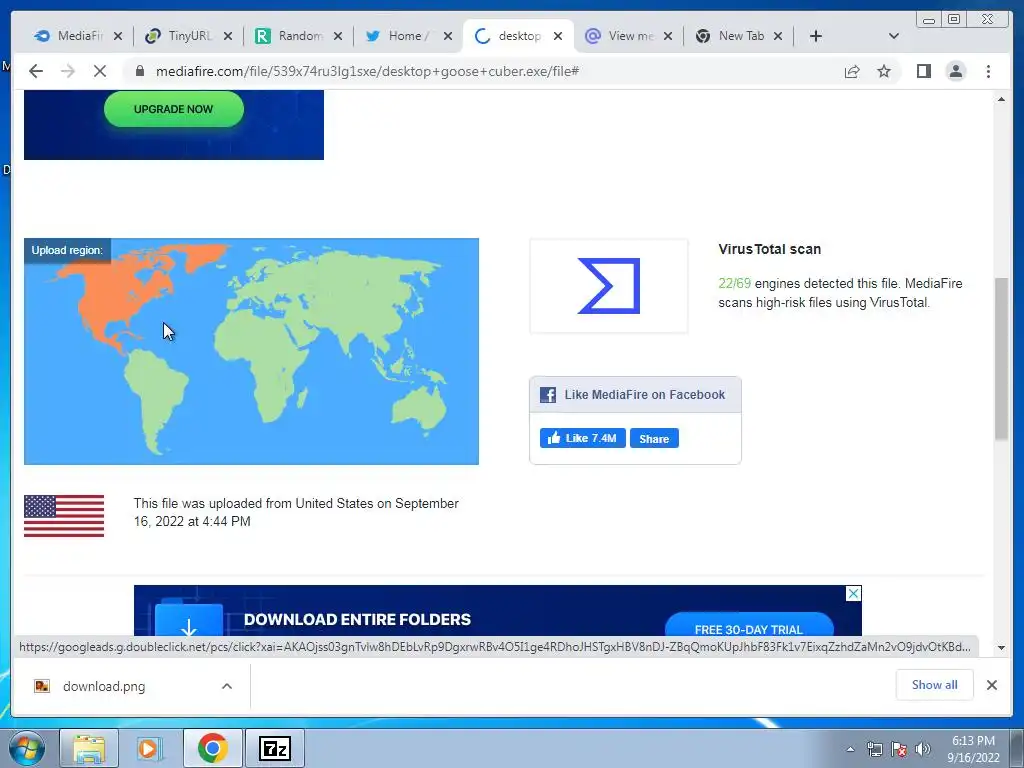Click the forward navigation arrow
The image size is (1024, 768).
[x=68, y=71]
